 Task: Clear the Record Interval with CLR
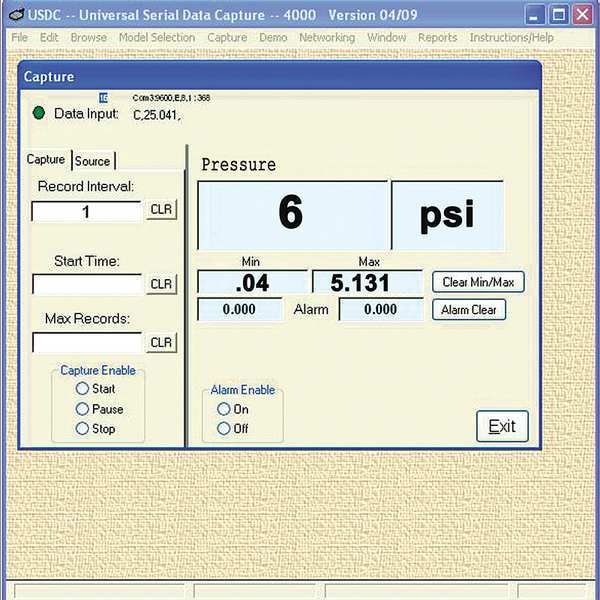pyautogui.click(x=161, y=211)
